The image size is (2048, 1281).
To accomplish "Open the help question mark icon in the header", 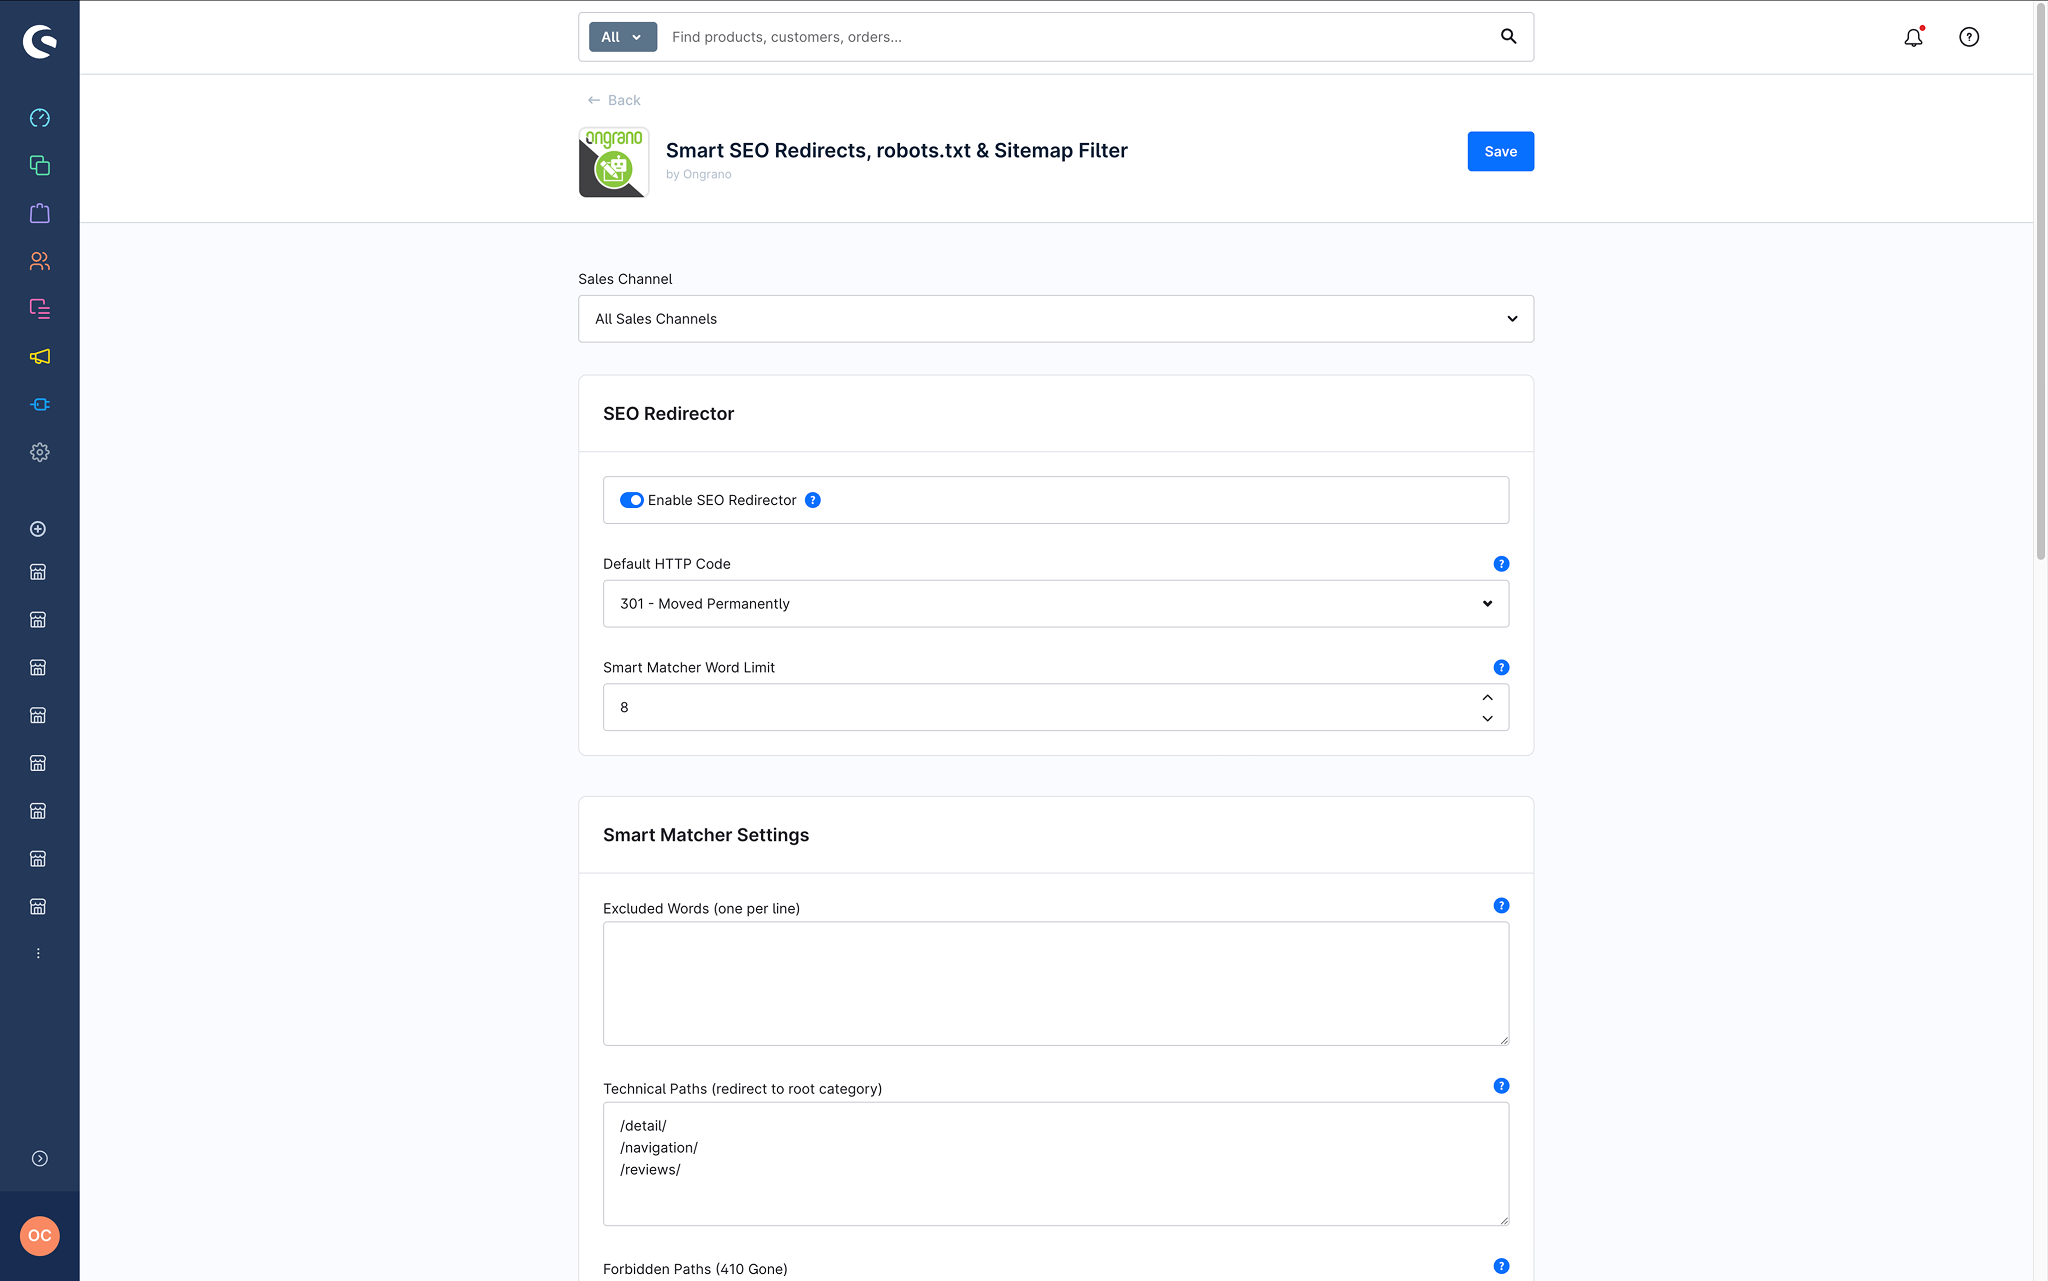I will tap(1969, 37).
